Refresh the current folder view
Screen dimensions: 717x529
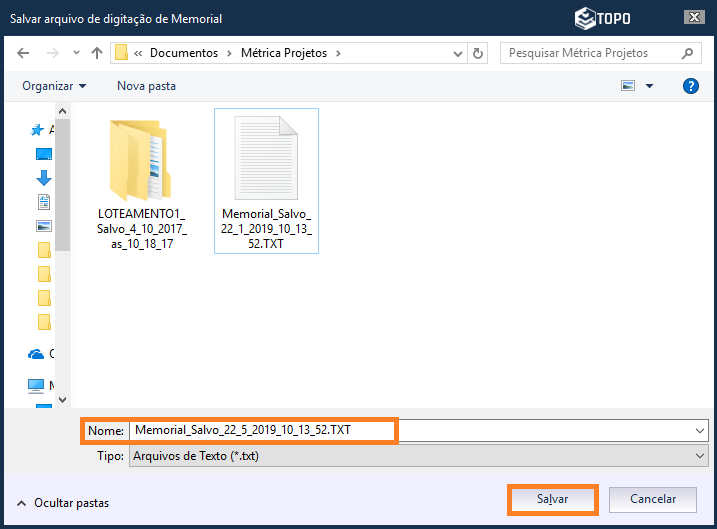[x=478, y=53]
